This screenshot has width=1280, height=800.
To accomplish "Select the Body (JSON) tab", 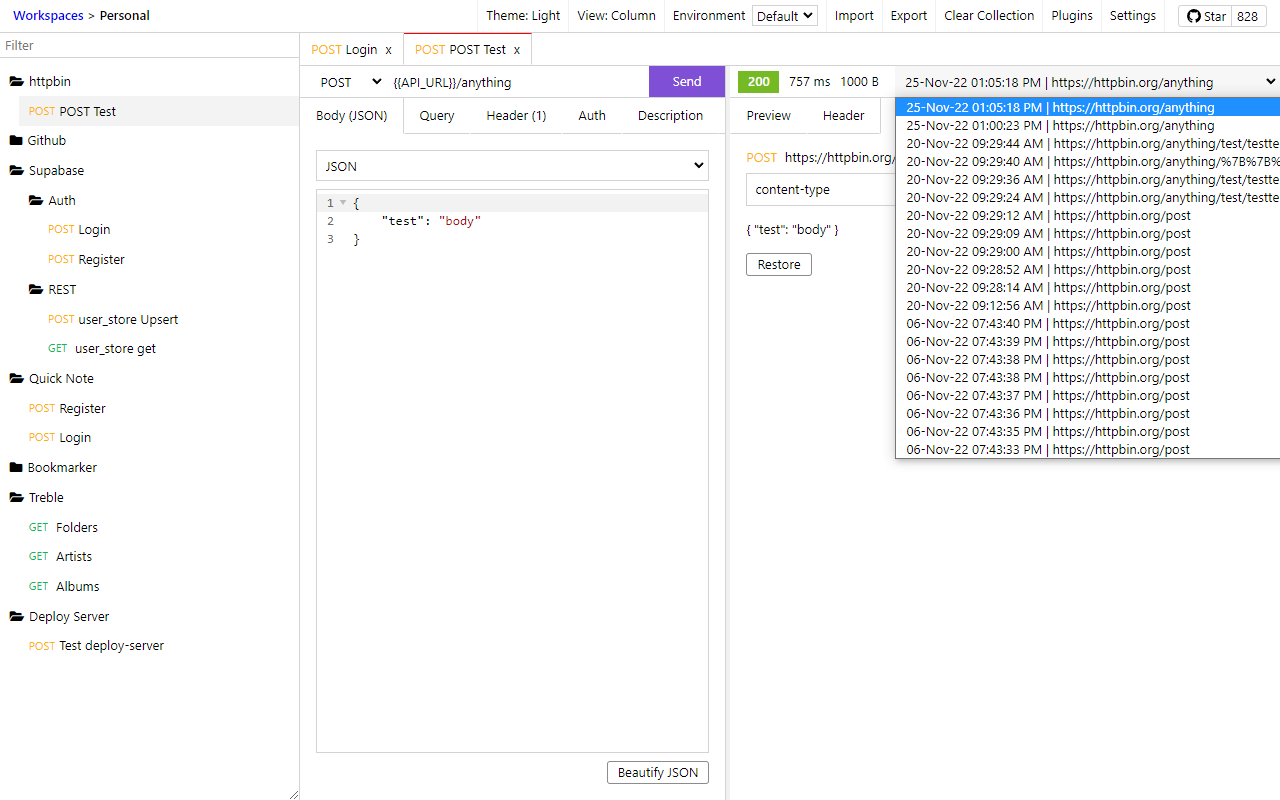I will [x=352, y=116].
